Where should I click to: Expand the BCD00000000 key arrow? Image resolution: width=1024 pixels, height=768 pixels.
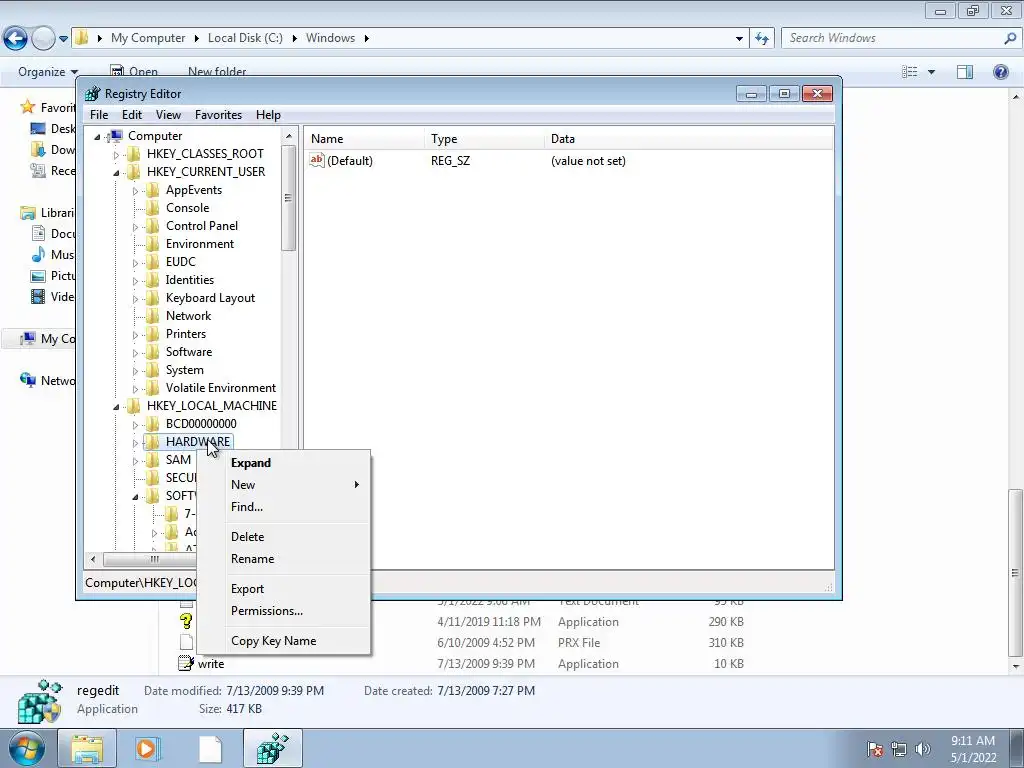(x=135, y=424)
